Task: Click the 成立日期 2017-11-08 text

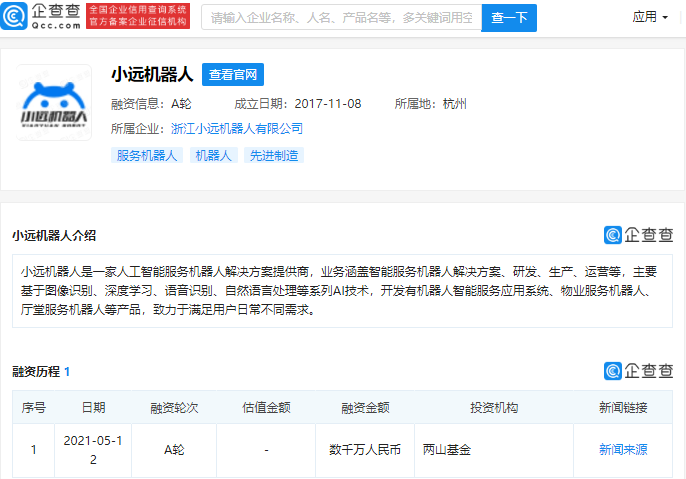Action: pyautogui.click(x=298, y=104)
